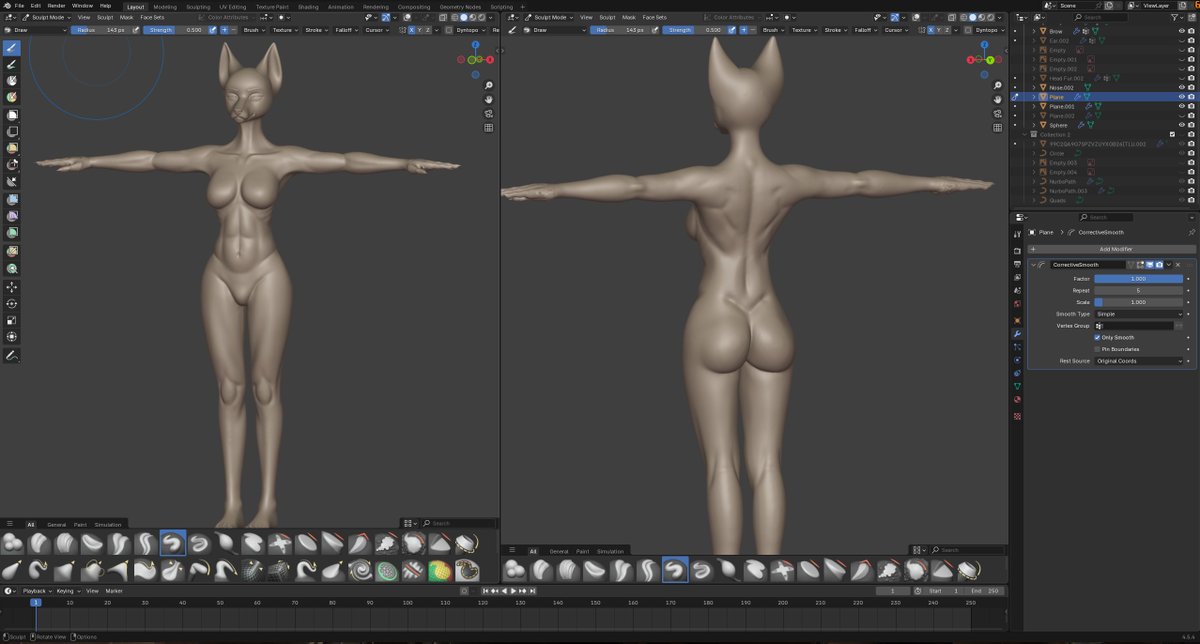The height and width of the screenshot is (644, 1200).
Task: Play animation in the timeline
Action: click(513, 591)
